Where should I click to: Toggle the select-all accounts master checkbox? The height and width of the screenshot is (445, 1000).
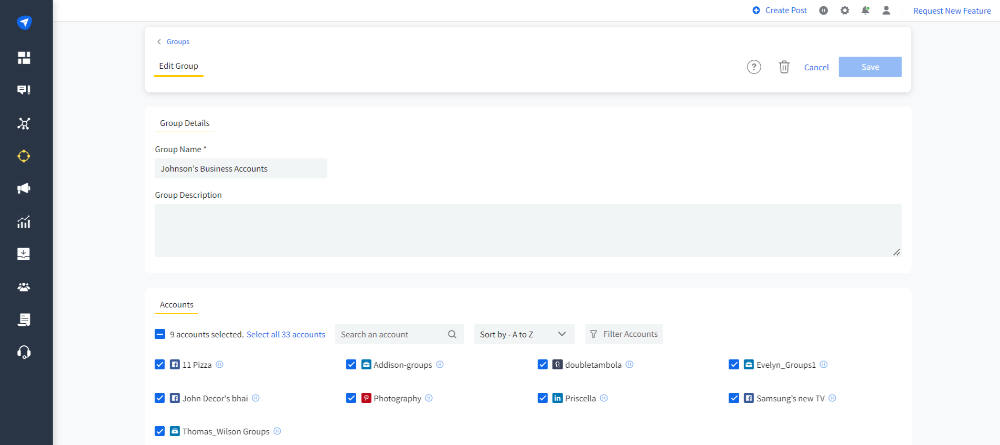[x=160, y=334]
